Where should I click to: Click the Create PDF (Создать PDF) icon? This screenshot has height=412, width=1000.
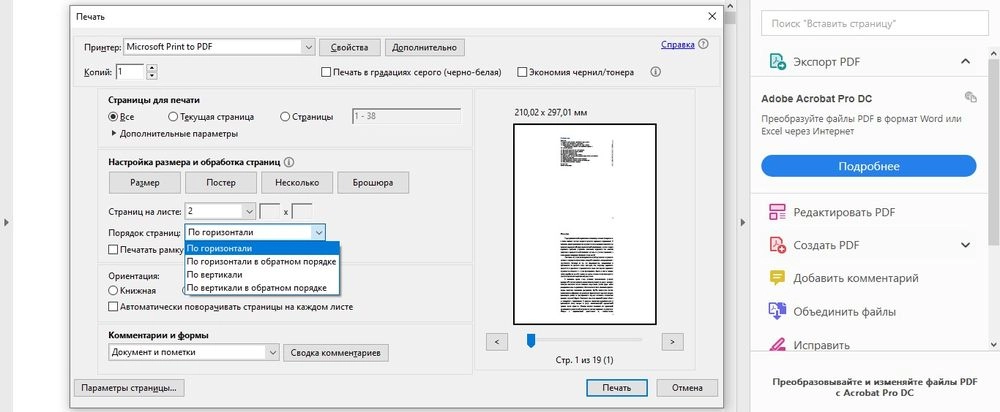[x=777, y=245]
